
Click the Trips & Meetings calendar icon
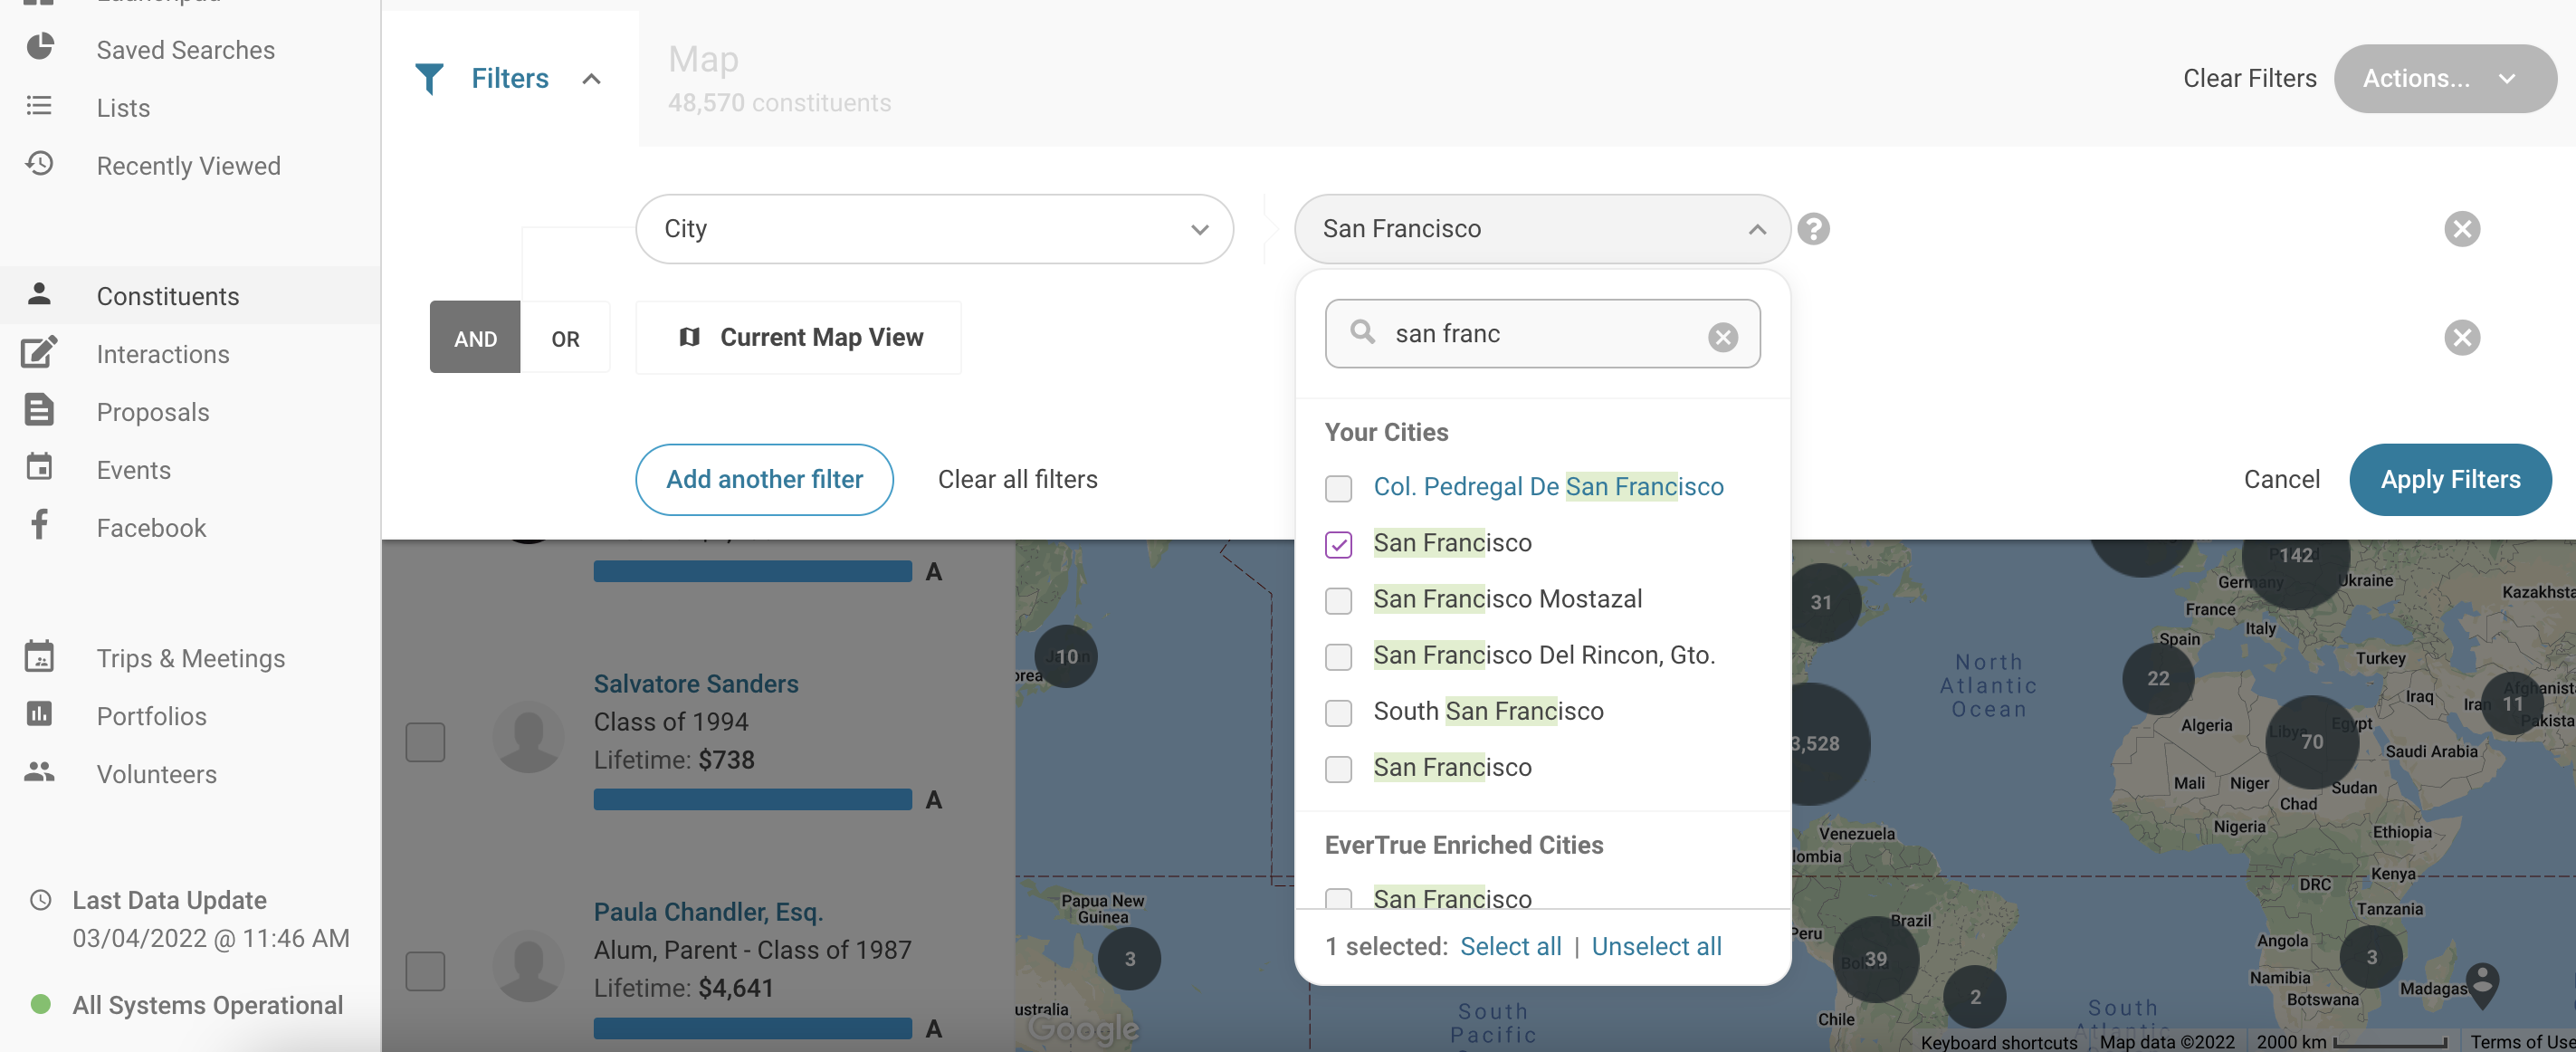[x=40, y=657]
